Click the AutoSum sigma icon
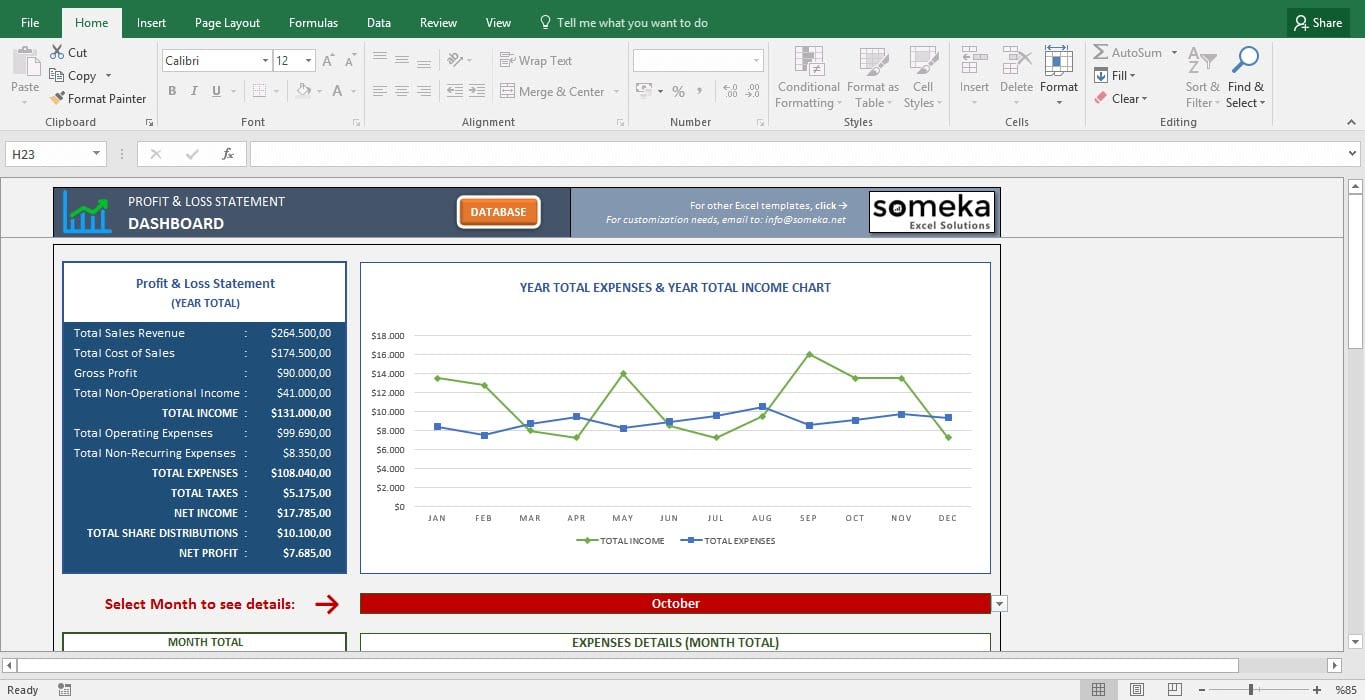Viewport: 1365px width, 700px height. [x=1101, y=53]
